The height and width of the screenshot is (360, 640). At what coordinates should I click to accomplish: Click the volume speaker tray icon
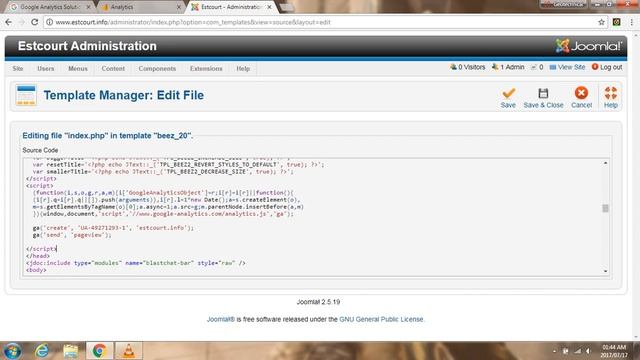coord(589,351)
